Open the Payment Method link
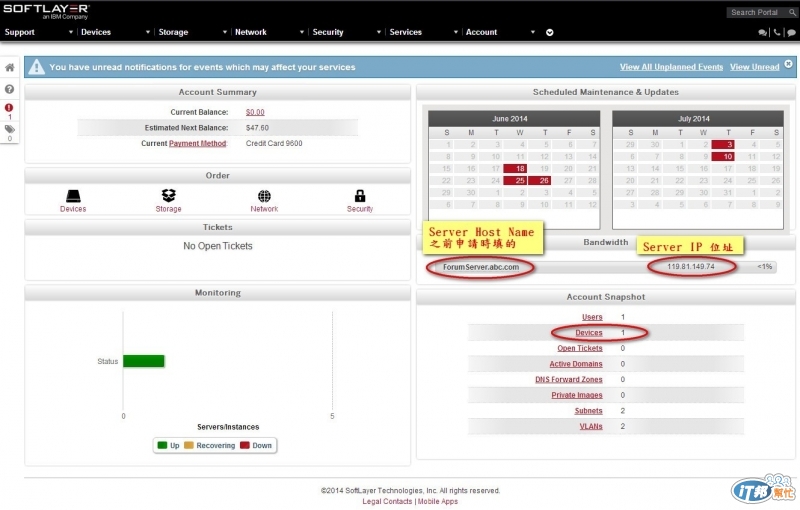 point(197,143)
